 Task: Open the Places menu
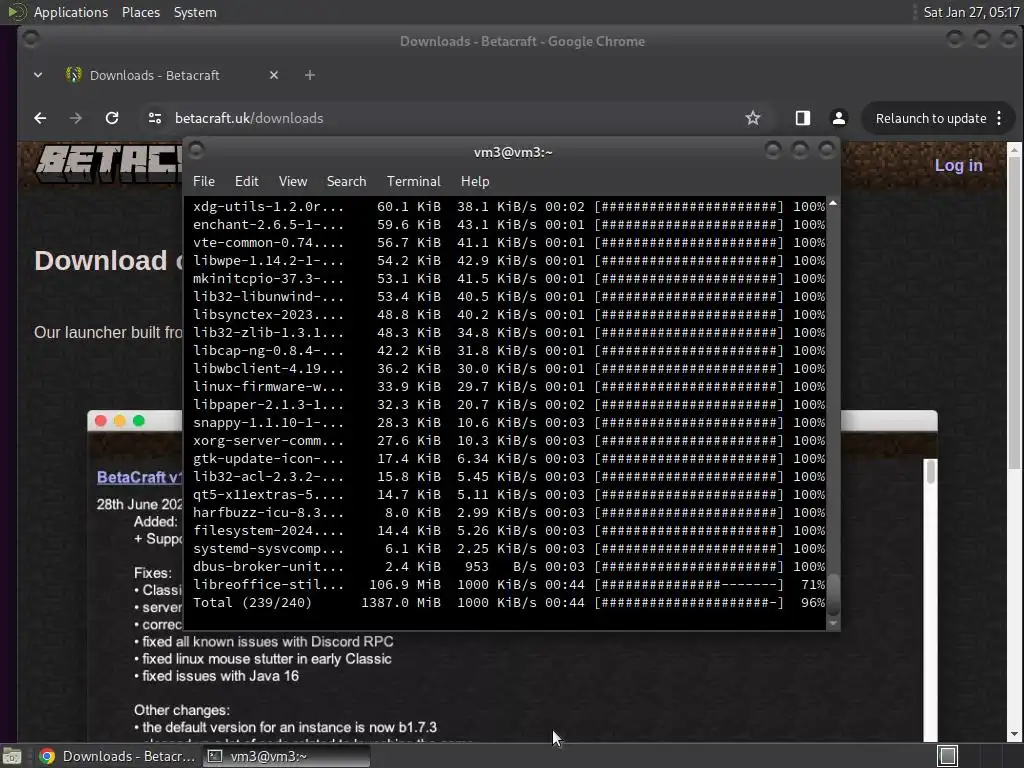pos(141,12)
